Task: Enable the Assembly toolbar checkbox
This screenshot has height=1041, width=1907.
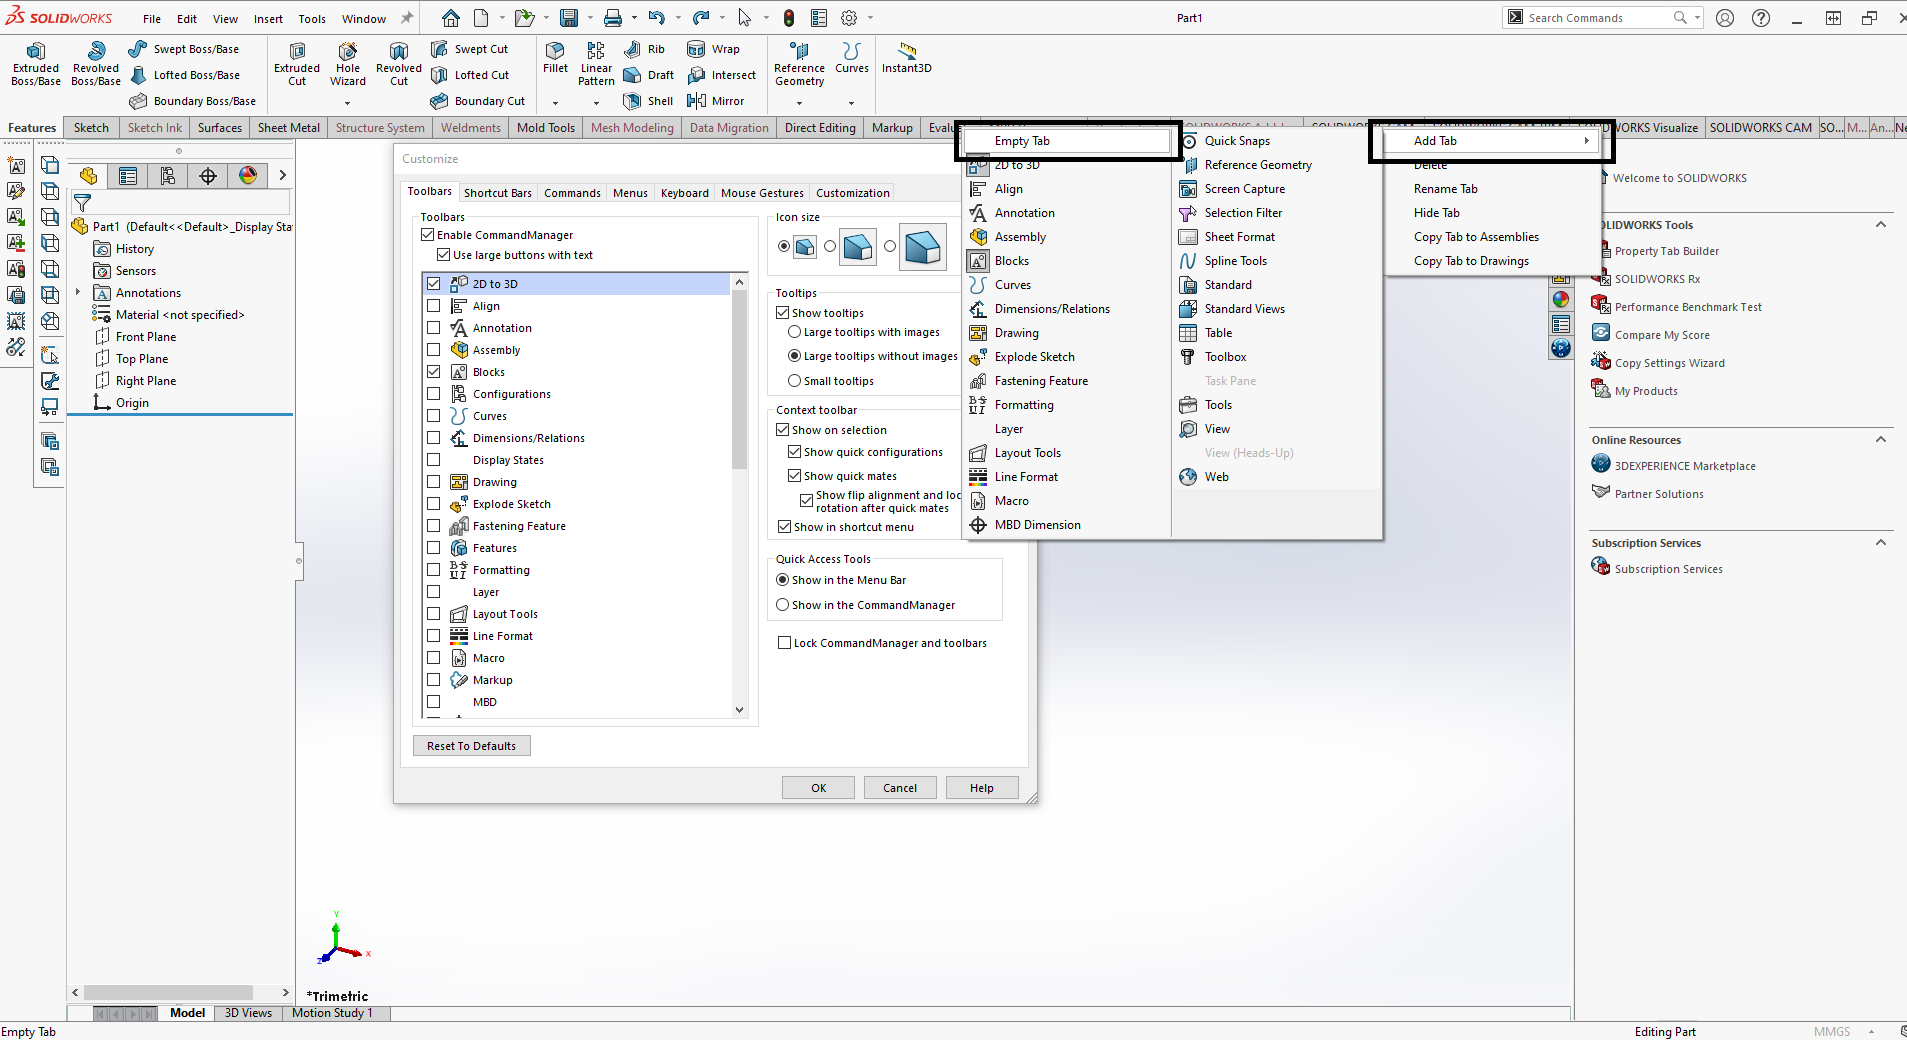Action: click(x=434, y=350)
